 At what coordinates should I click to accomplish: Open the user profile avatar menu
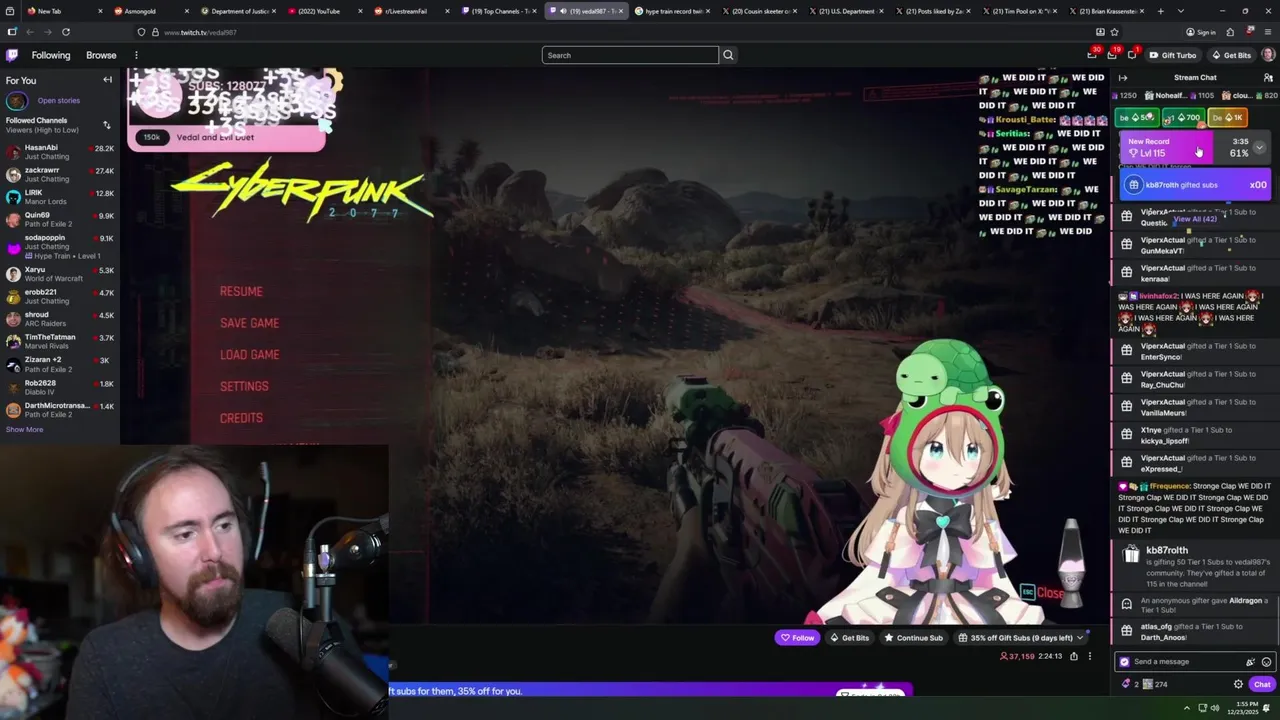pos(1267,55)
